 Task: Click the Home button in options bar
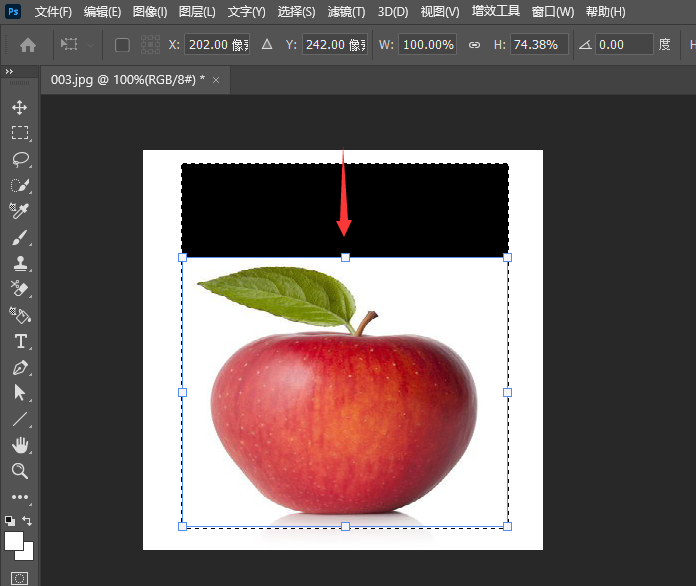28,45
